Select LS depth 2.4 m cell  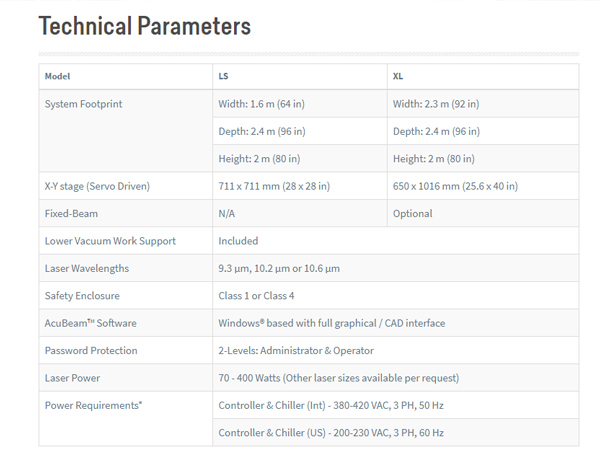point(262,131)
